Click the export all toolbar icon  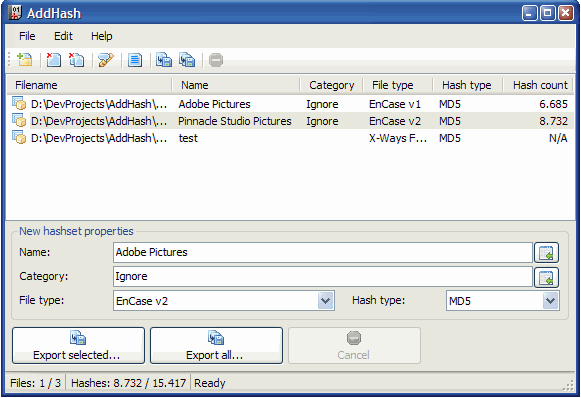(187, 60)
